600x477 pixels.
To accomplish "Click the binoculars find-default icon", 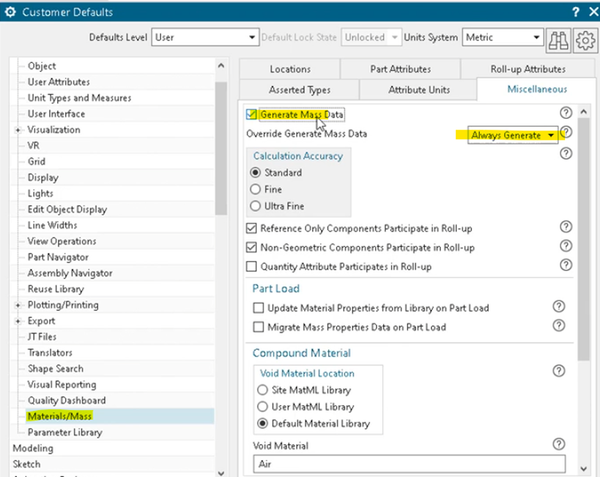I will pos(559,39).
